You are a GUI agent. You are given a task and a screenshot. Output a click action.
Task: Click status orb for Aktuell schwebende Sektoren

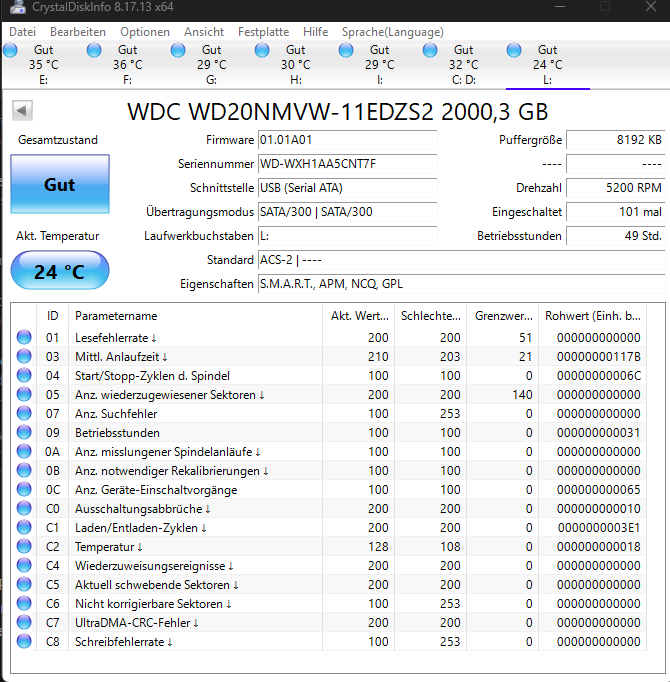[x=24, y=584]
